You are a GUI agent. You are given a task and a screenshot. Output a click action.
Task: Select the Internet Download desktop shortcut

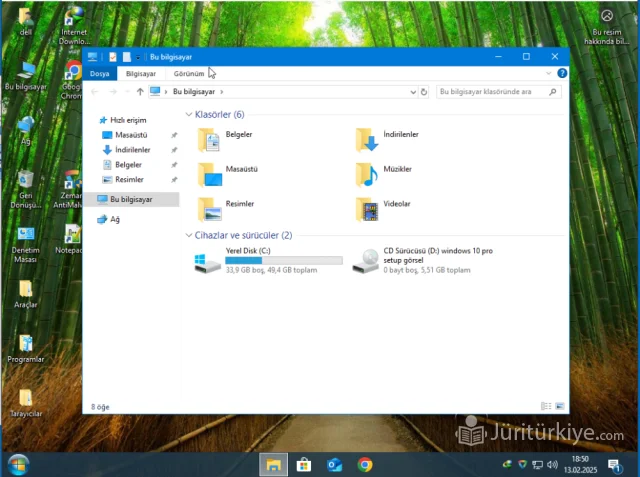(73, 27)
